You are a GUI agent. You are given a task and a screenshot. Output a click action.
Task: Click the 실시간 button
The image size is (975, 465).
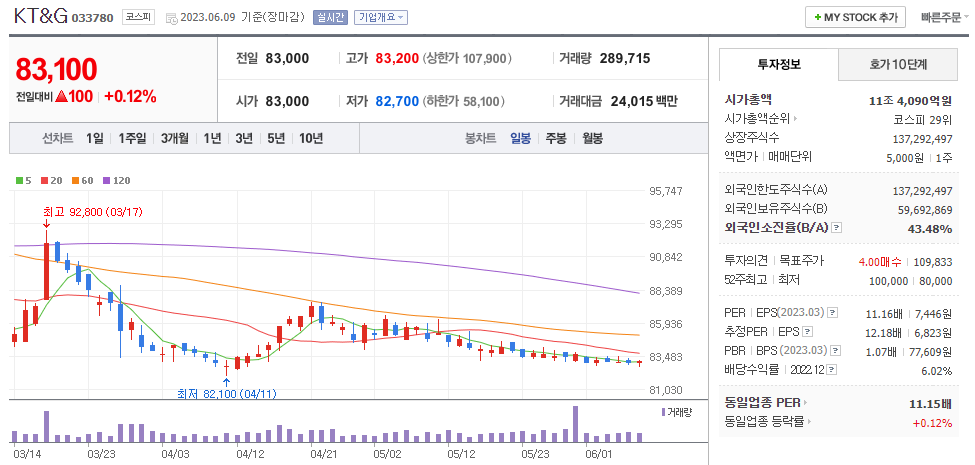[x=330, y=17]
